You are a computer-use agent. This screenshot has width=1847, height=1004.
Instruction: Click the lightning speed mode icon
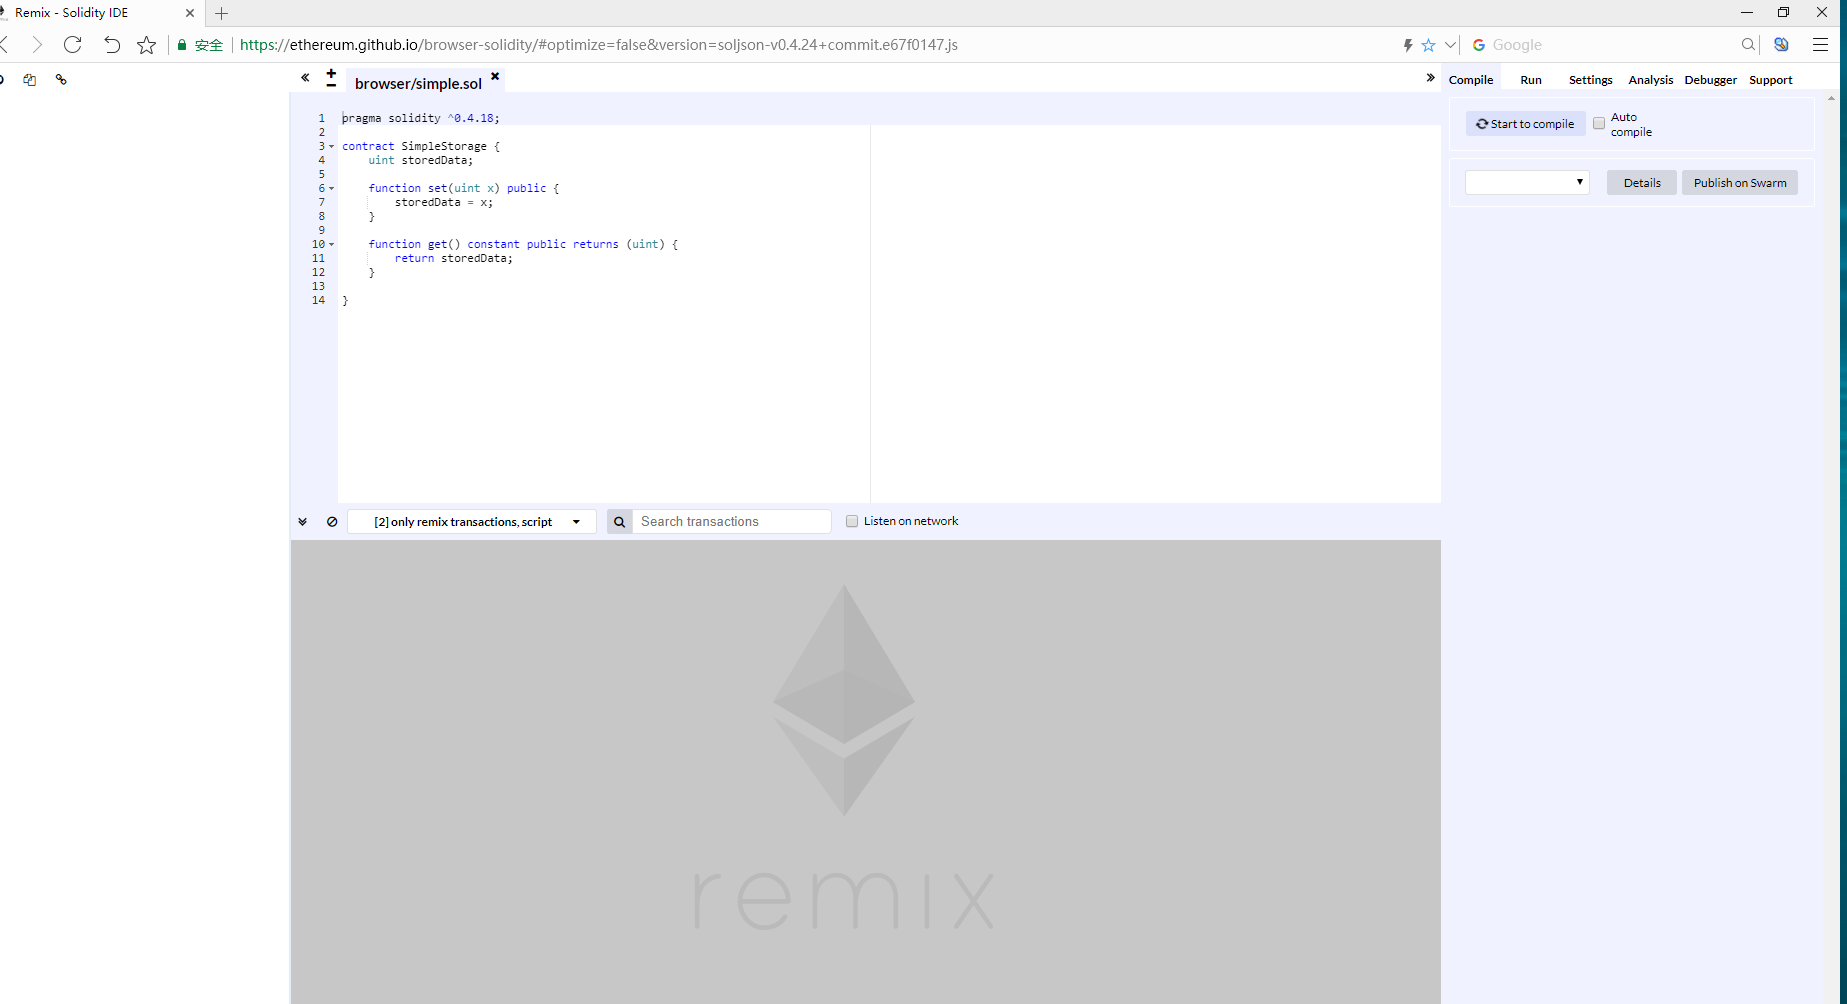tap(1407, 45)
